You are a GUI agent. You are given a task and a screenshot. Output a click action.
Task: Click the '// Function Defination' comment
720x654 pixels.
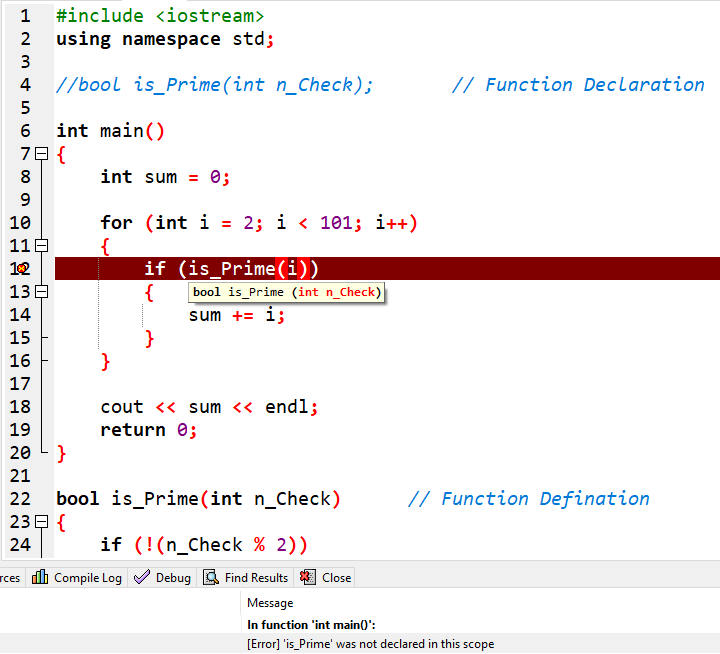tap(529, 499)
